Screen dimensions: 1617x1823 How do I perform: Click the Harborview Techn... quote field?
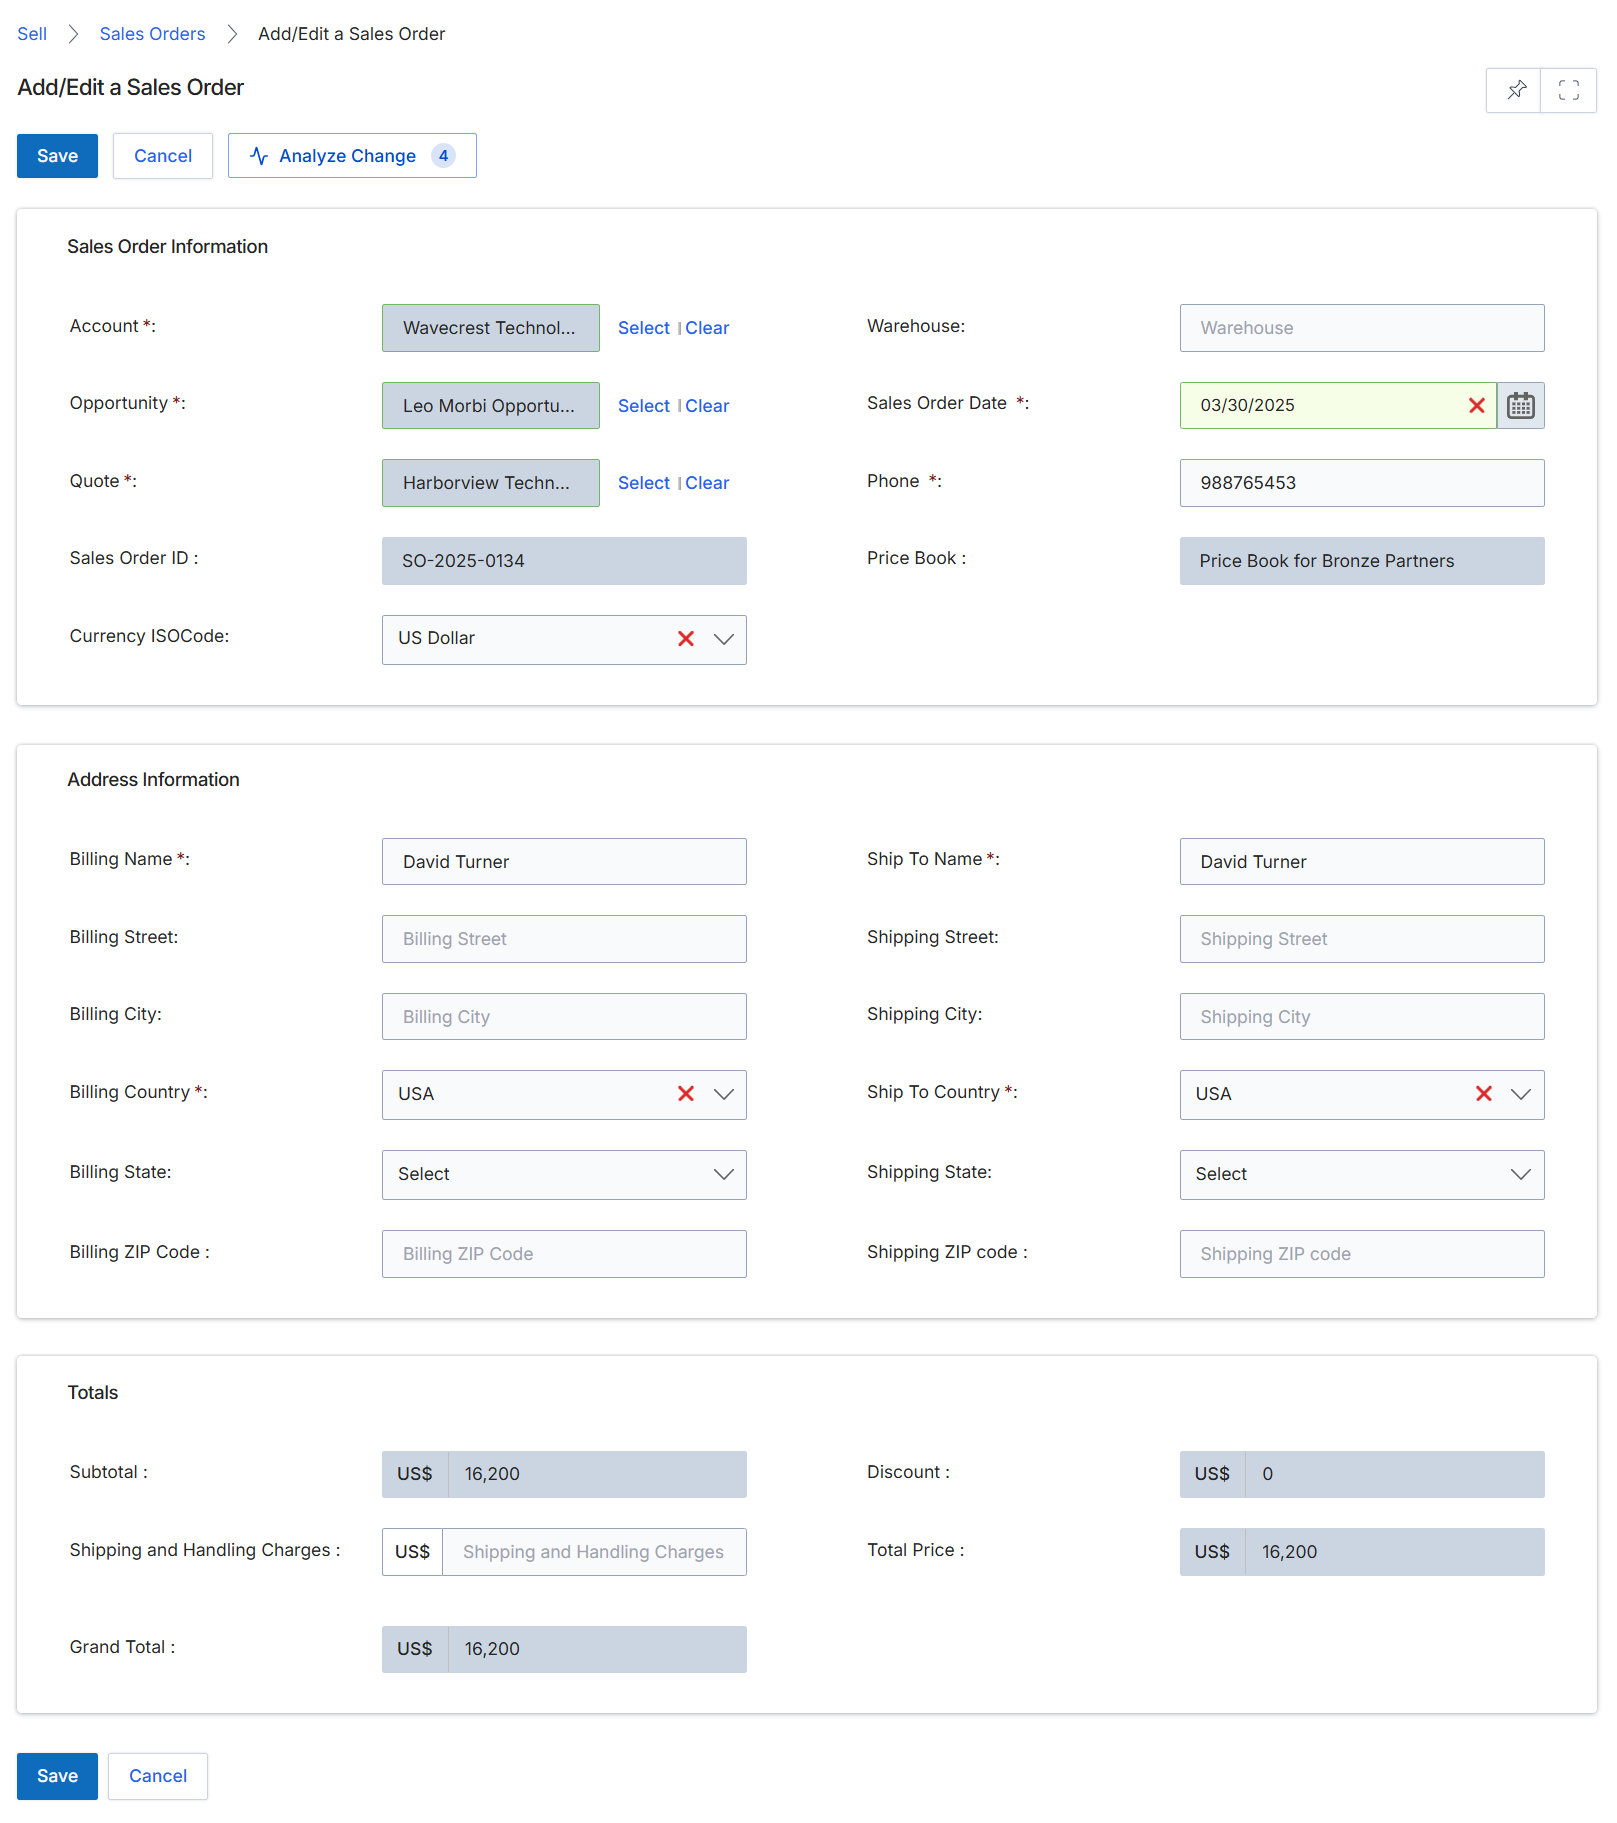click(x=491, y=483)
